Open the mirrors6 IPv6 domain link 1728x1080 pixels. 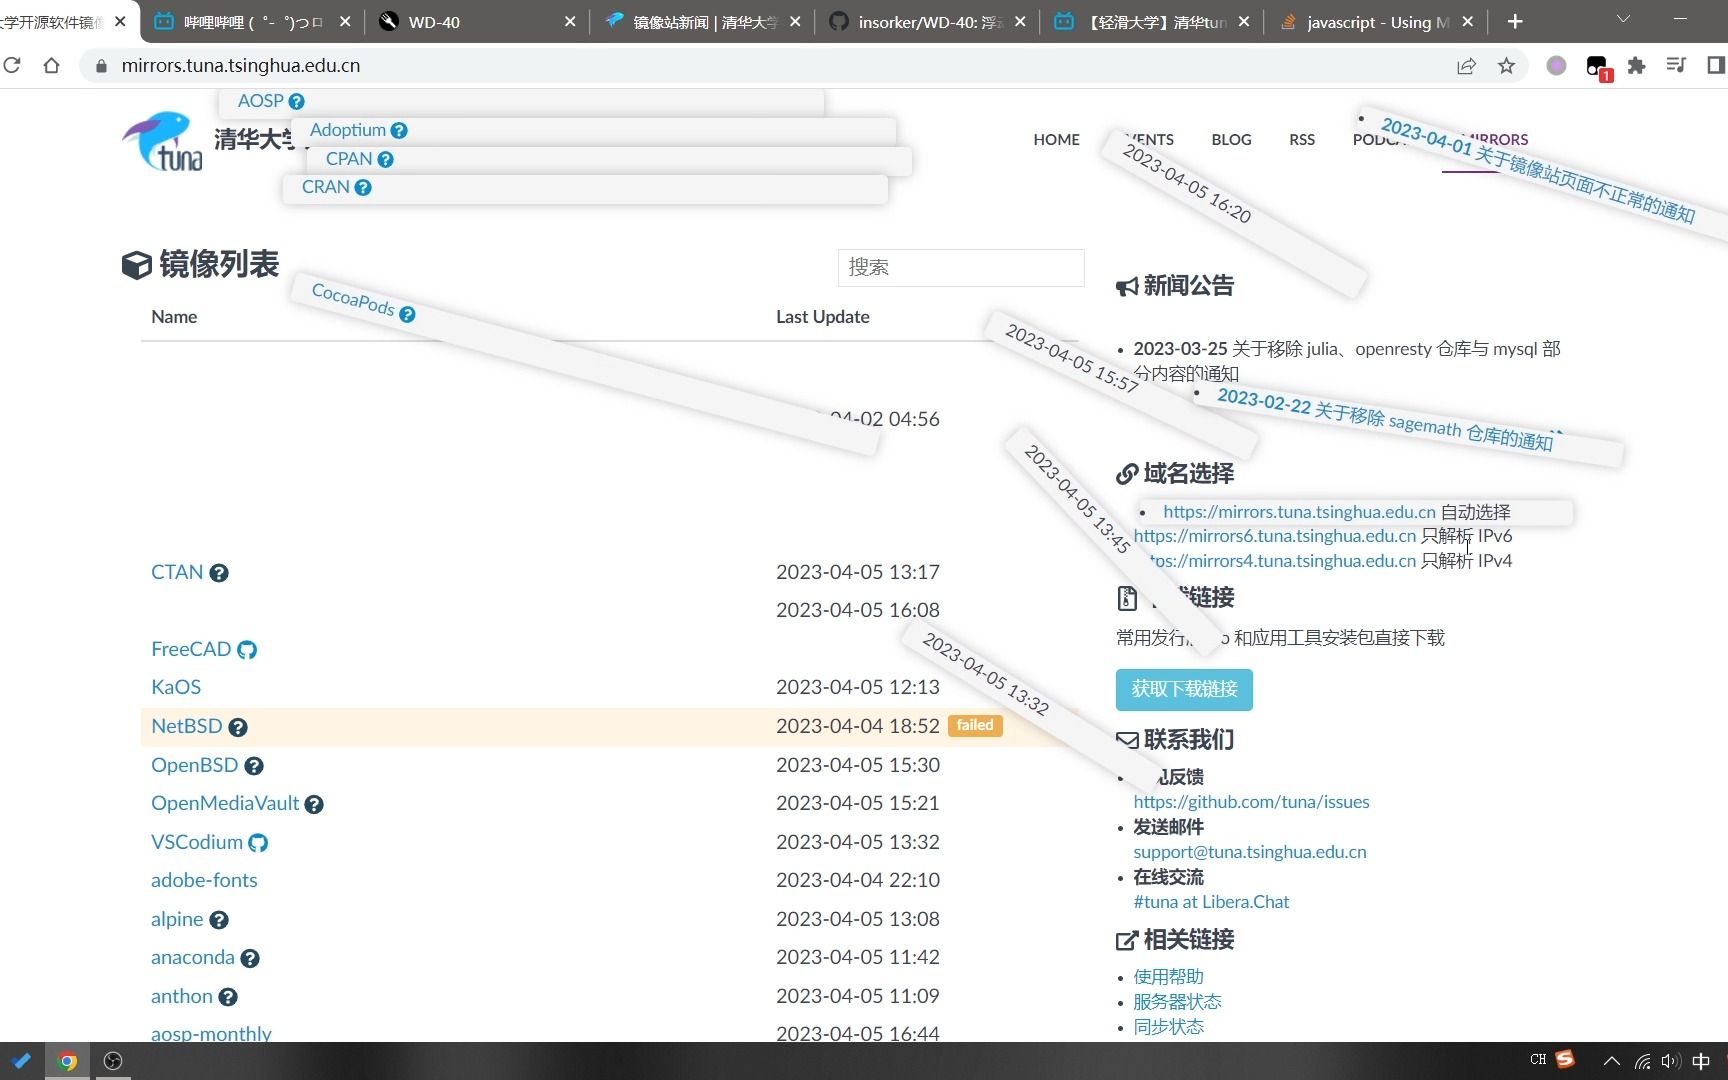click(x=1275, y=536)
